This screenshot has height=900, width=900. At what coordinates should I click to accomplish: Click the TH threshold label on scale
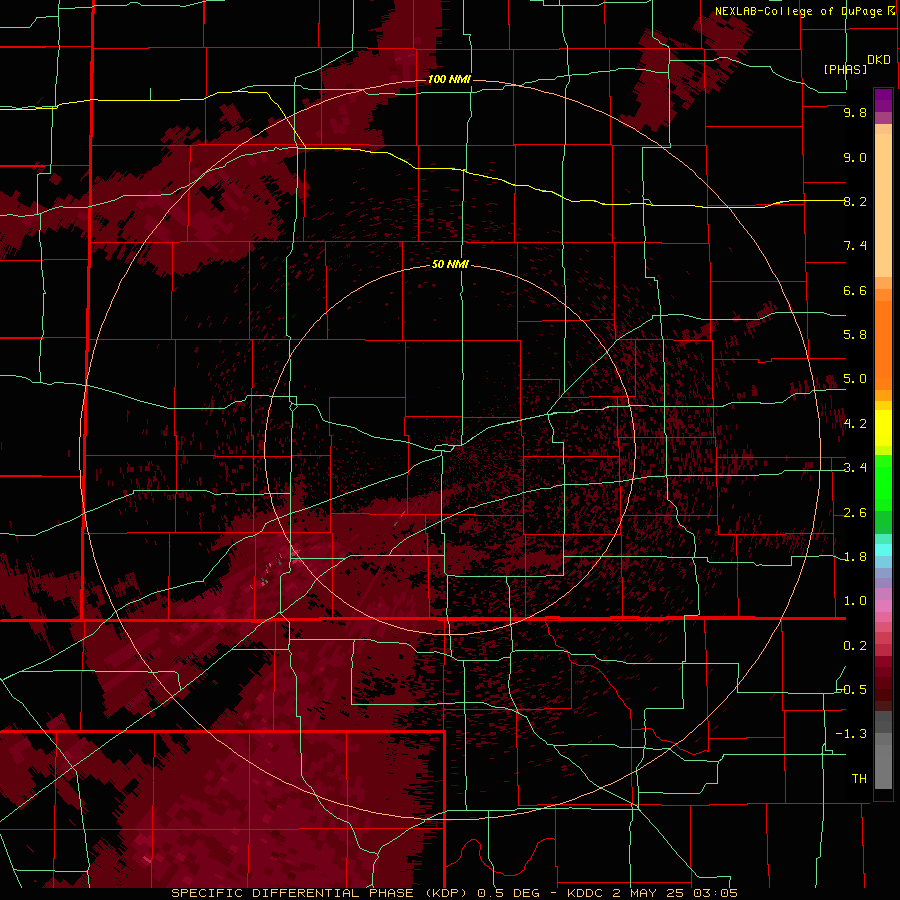tap(859, 779)
